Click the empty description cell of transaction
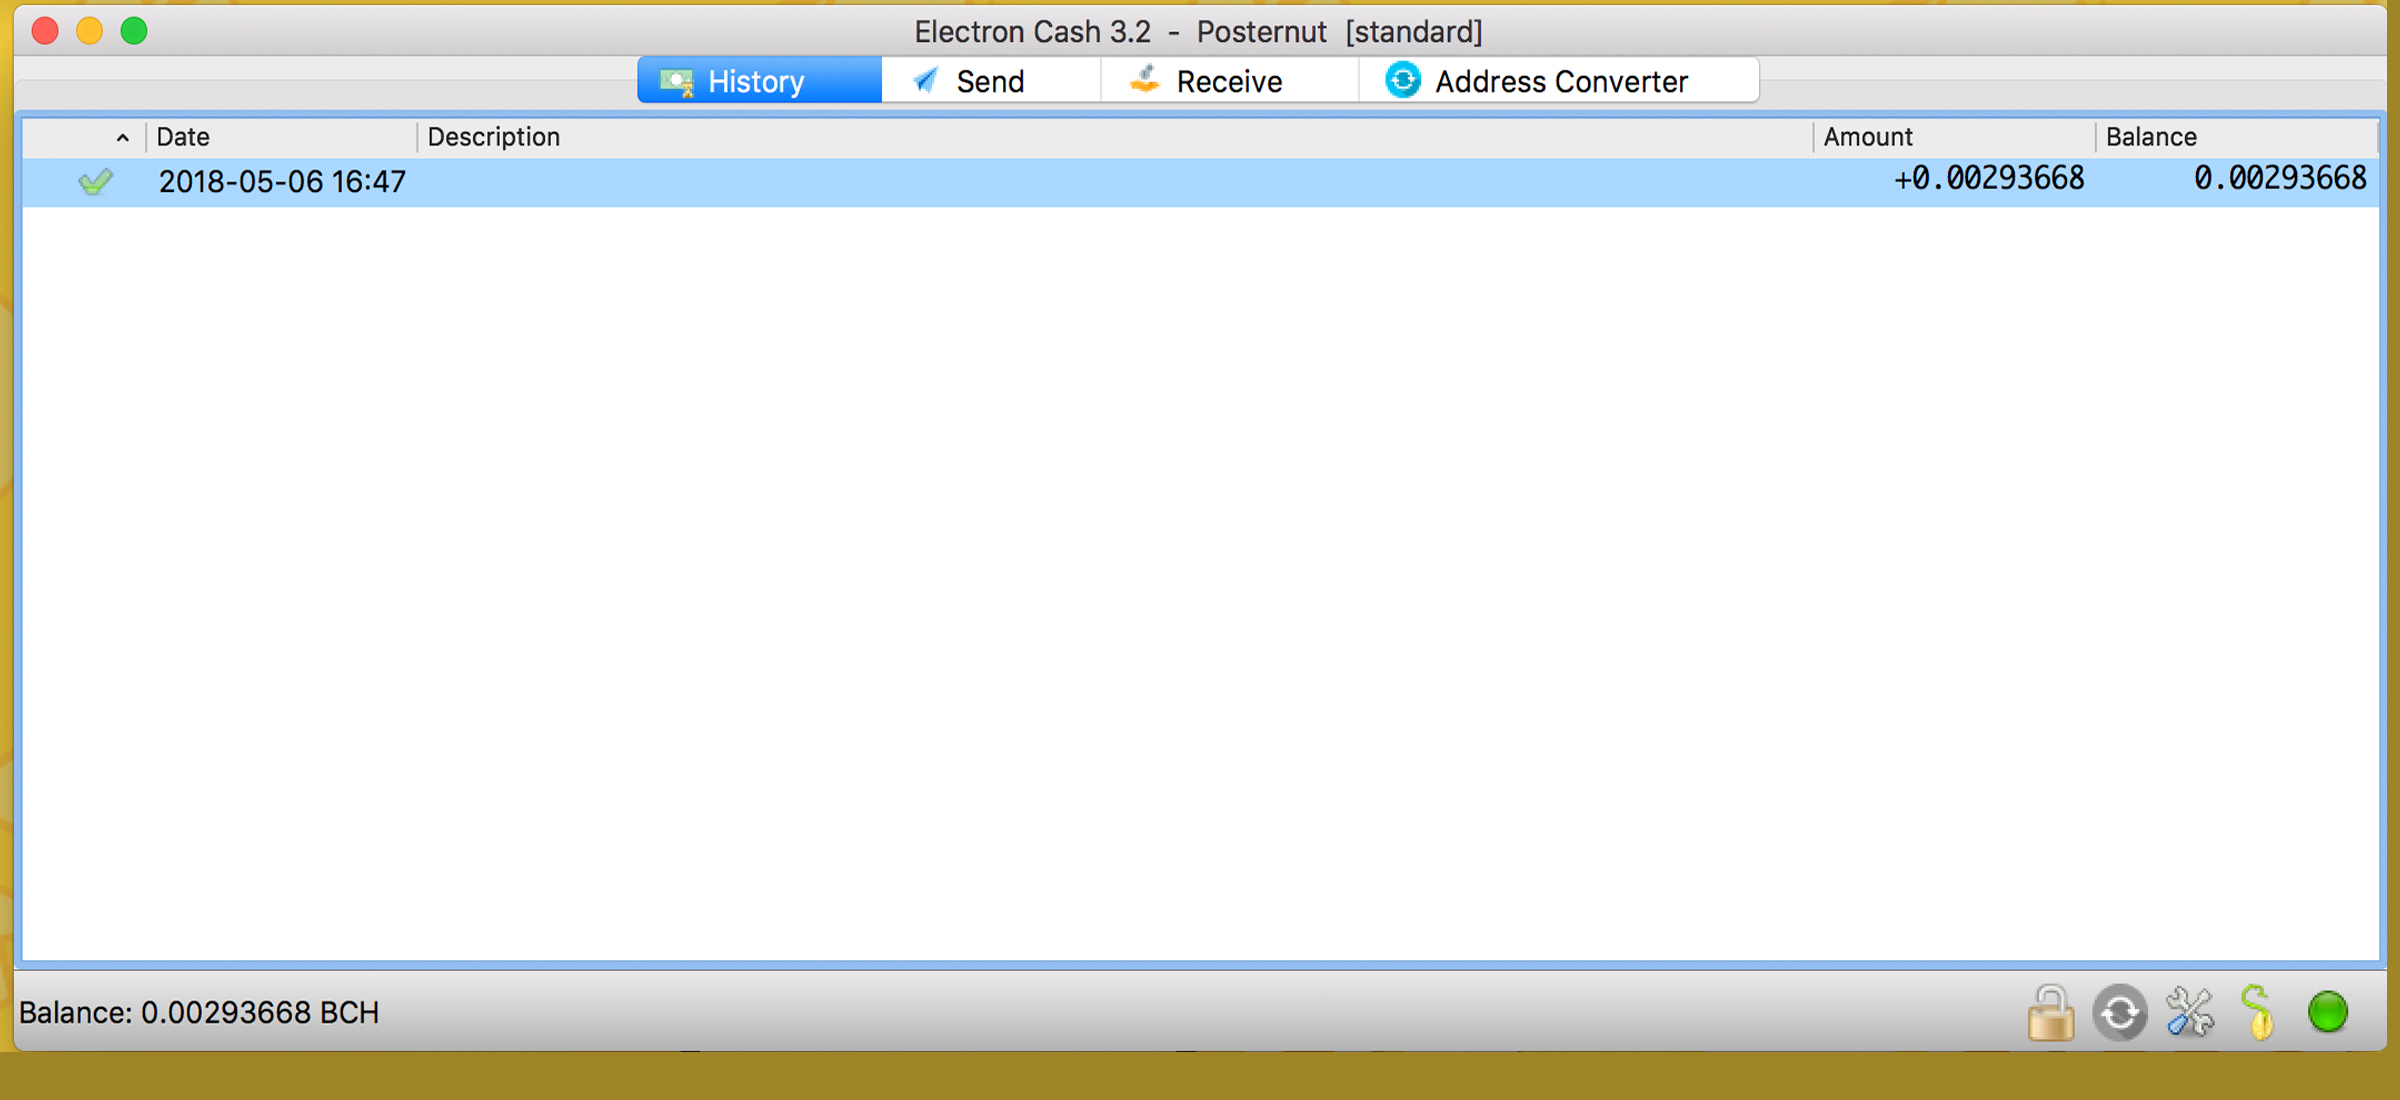Viewport: 2400px width, 1100px height. [1115, 182]
